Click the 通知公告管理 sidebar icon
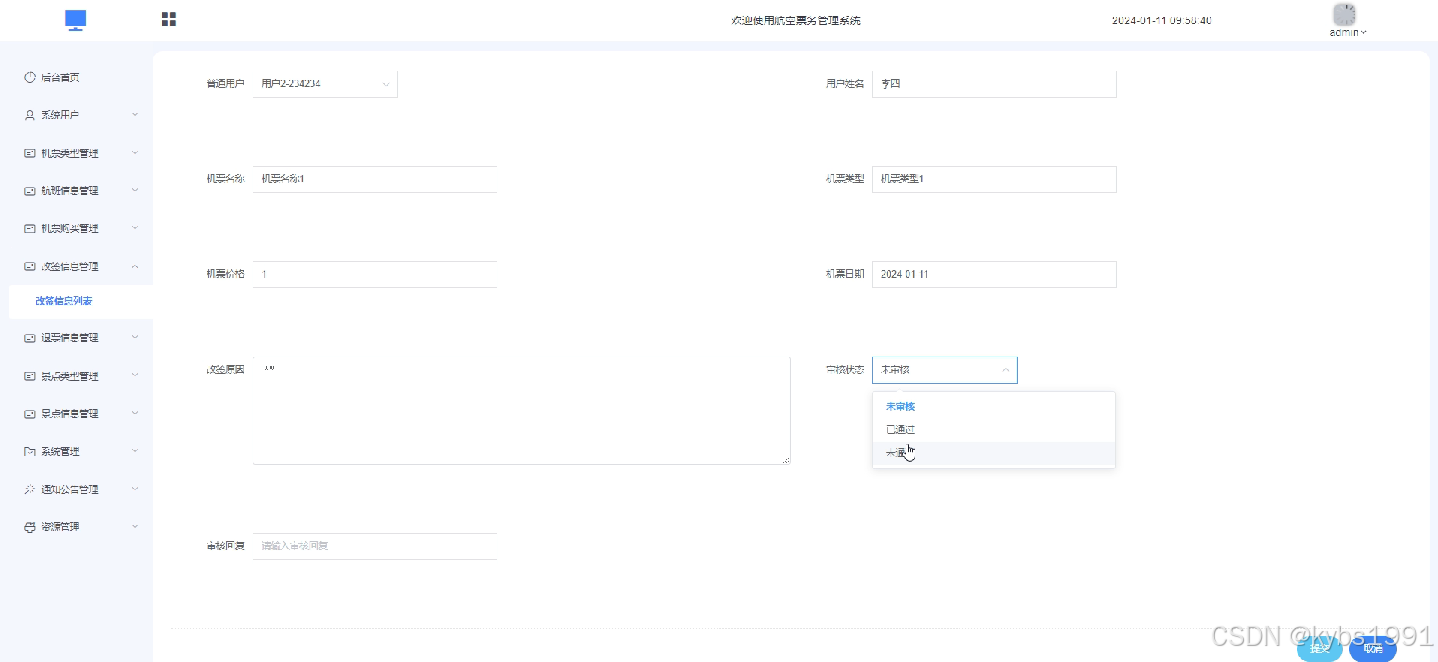The height and width of the screenshot is (662, 1438). 30,489
